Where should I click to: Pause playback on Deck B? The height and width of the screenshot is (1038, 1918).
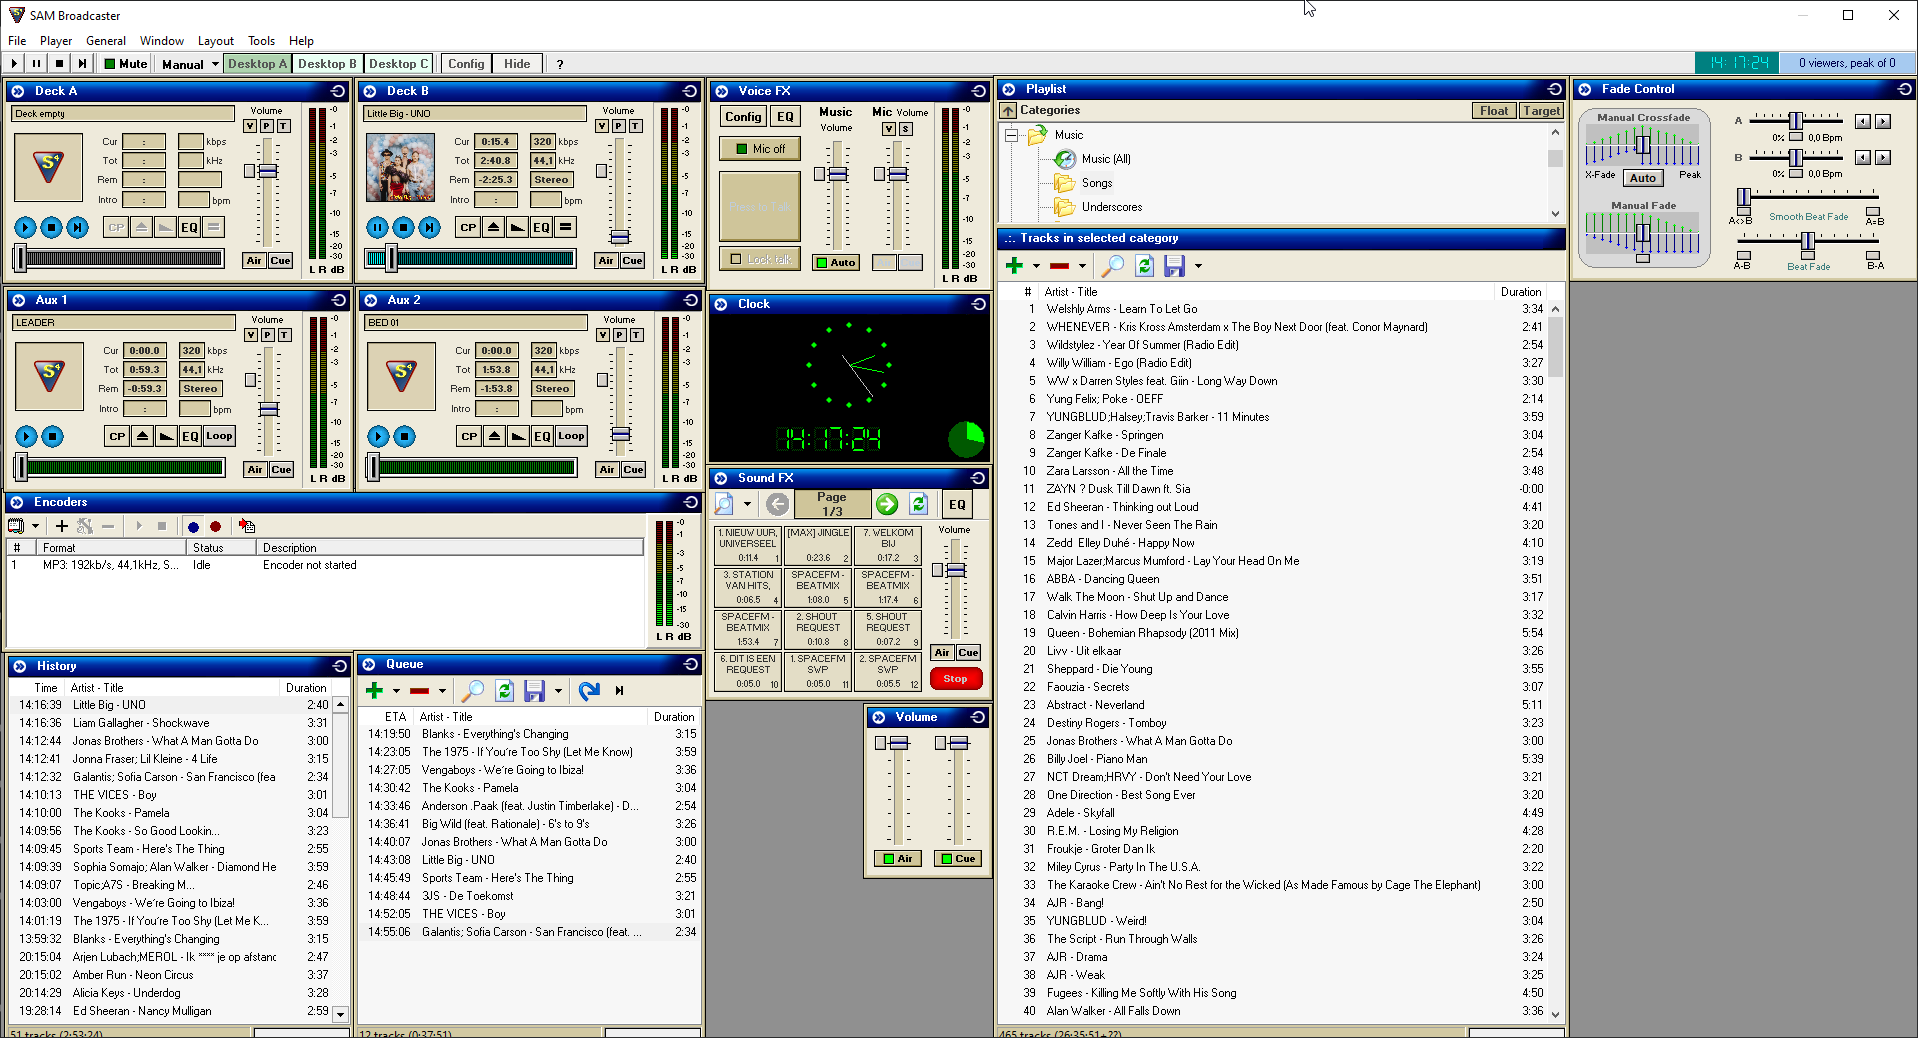377,227
